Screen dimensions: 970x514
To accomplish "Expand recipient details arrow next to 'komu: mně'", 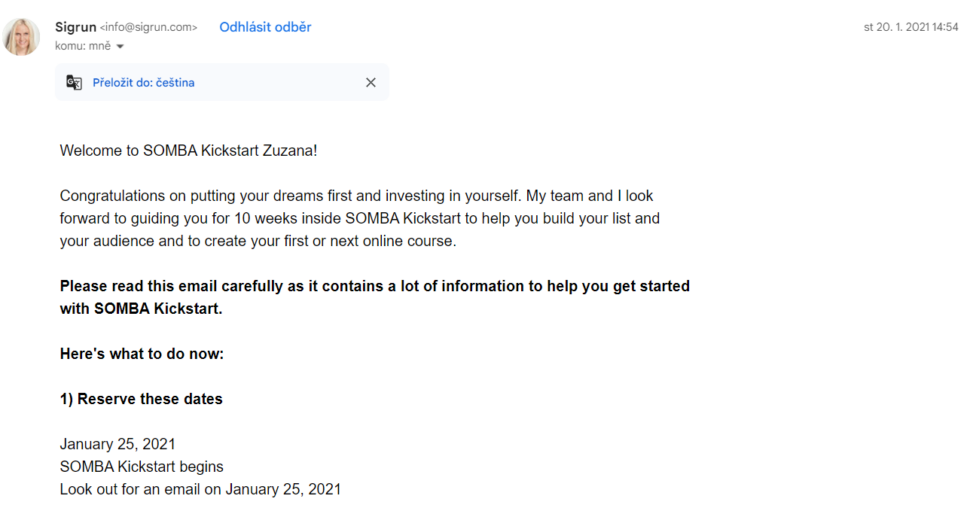I will pyautogui.click(x=120, y=47).
